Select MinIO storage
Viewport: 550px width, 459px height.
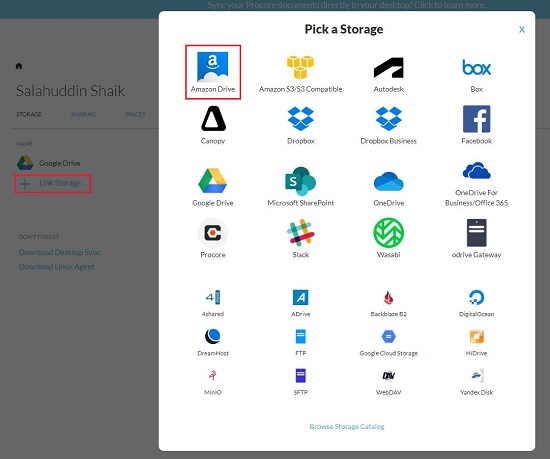pos(213,376)
